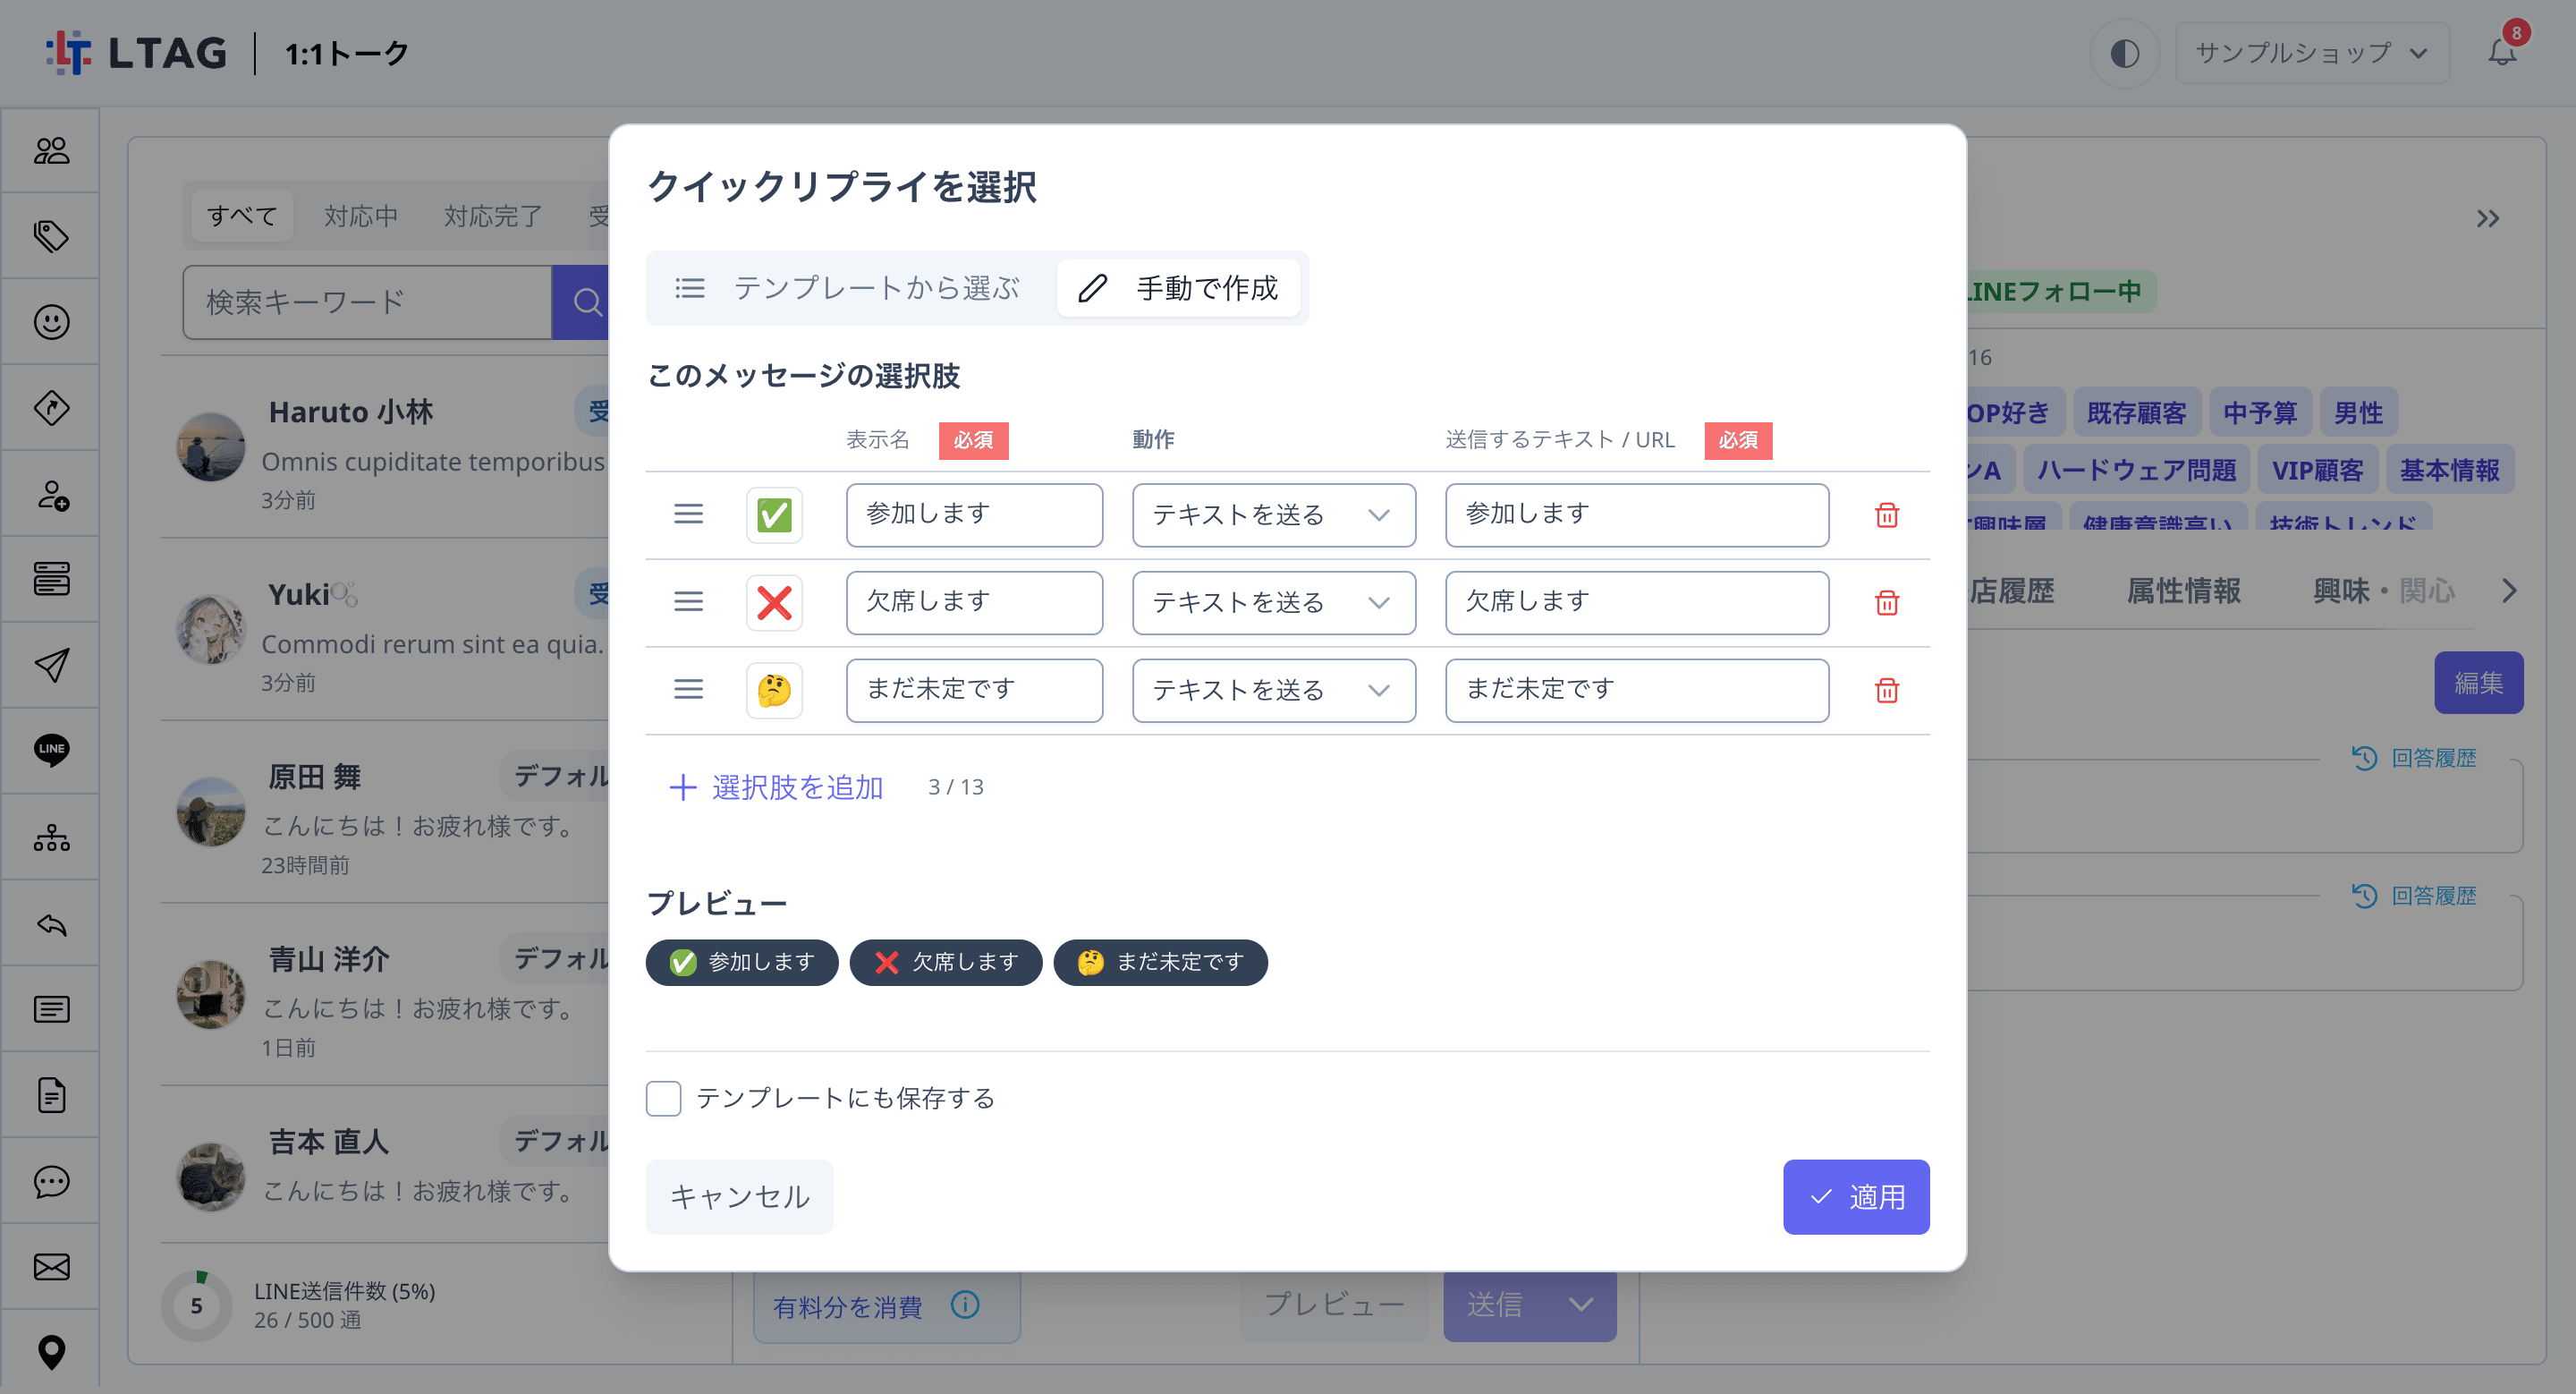Click the drag handle of 参加します row
Image resolution: width=2576 pixels, height=1394 pixels.
click(688, 514)
